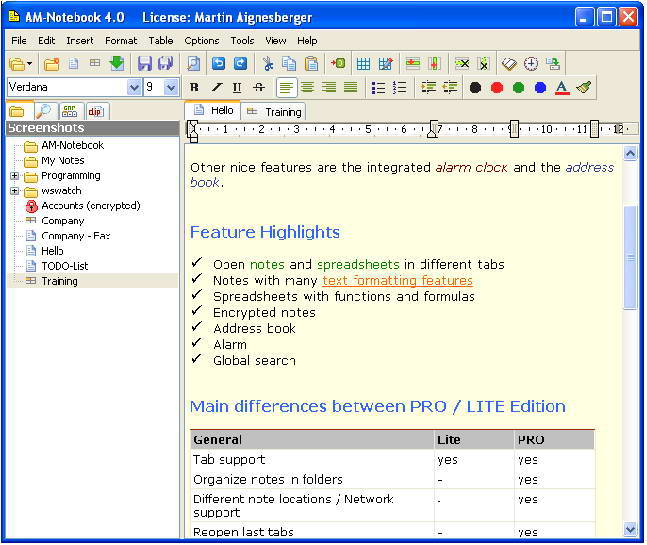This screenshot has width=647, height=545.
Task: Open print preview with magnifier page icon
Action: (x=194, y=64)
